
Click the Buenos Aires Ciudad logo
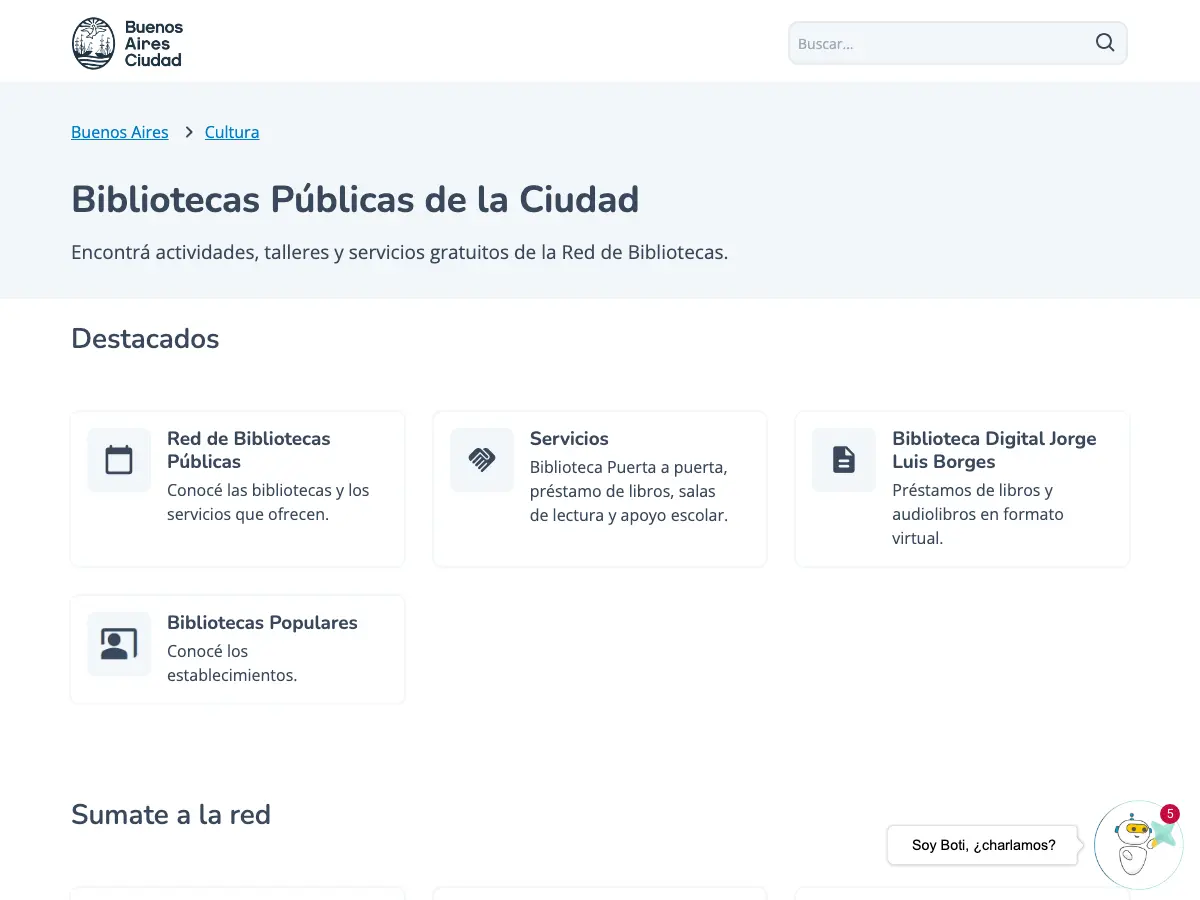pyautogui.click(x=127, y=43)
